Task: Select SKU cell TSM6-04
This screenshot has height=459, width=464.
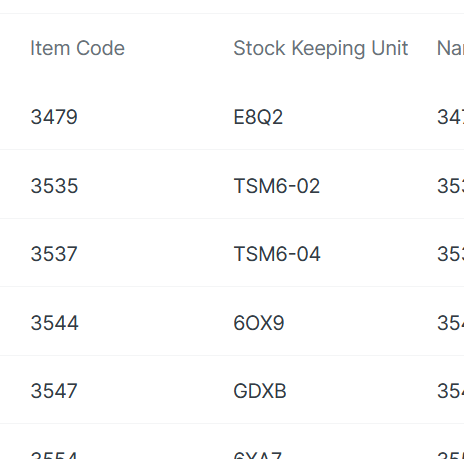Action: coord(277,254)
